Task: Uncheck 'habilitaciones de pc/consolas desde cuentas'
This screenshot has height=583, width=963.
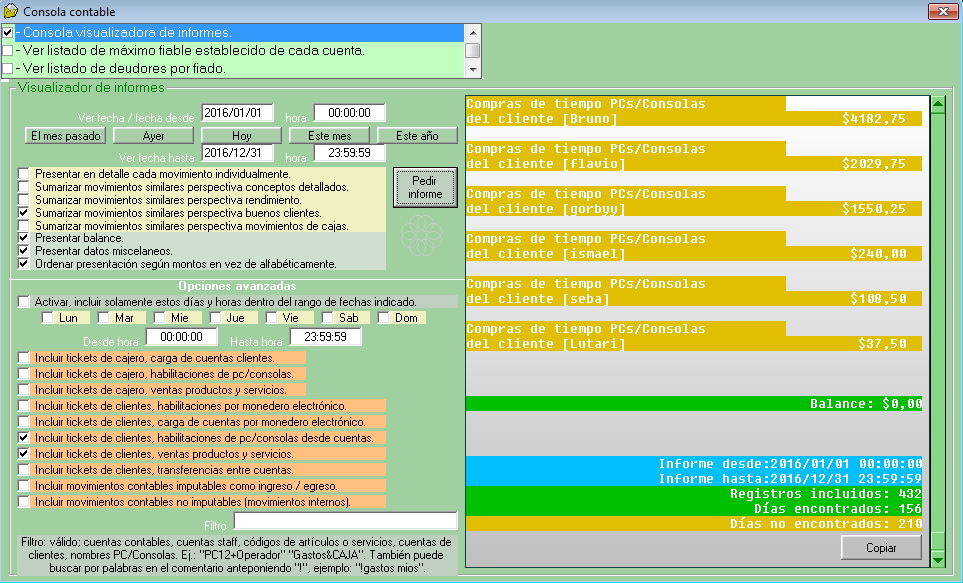Action: (x=23, y=437)
